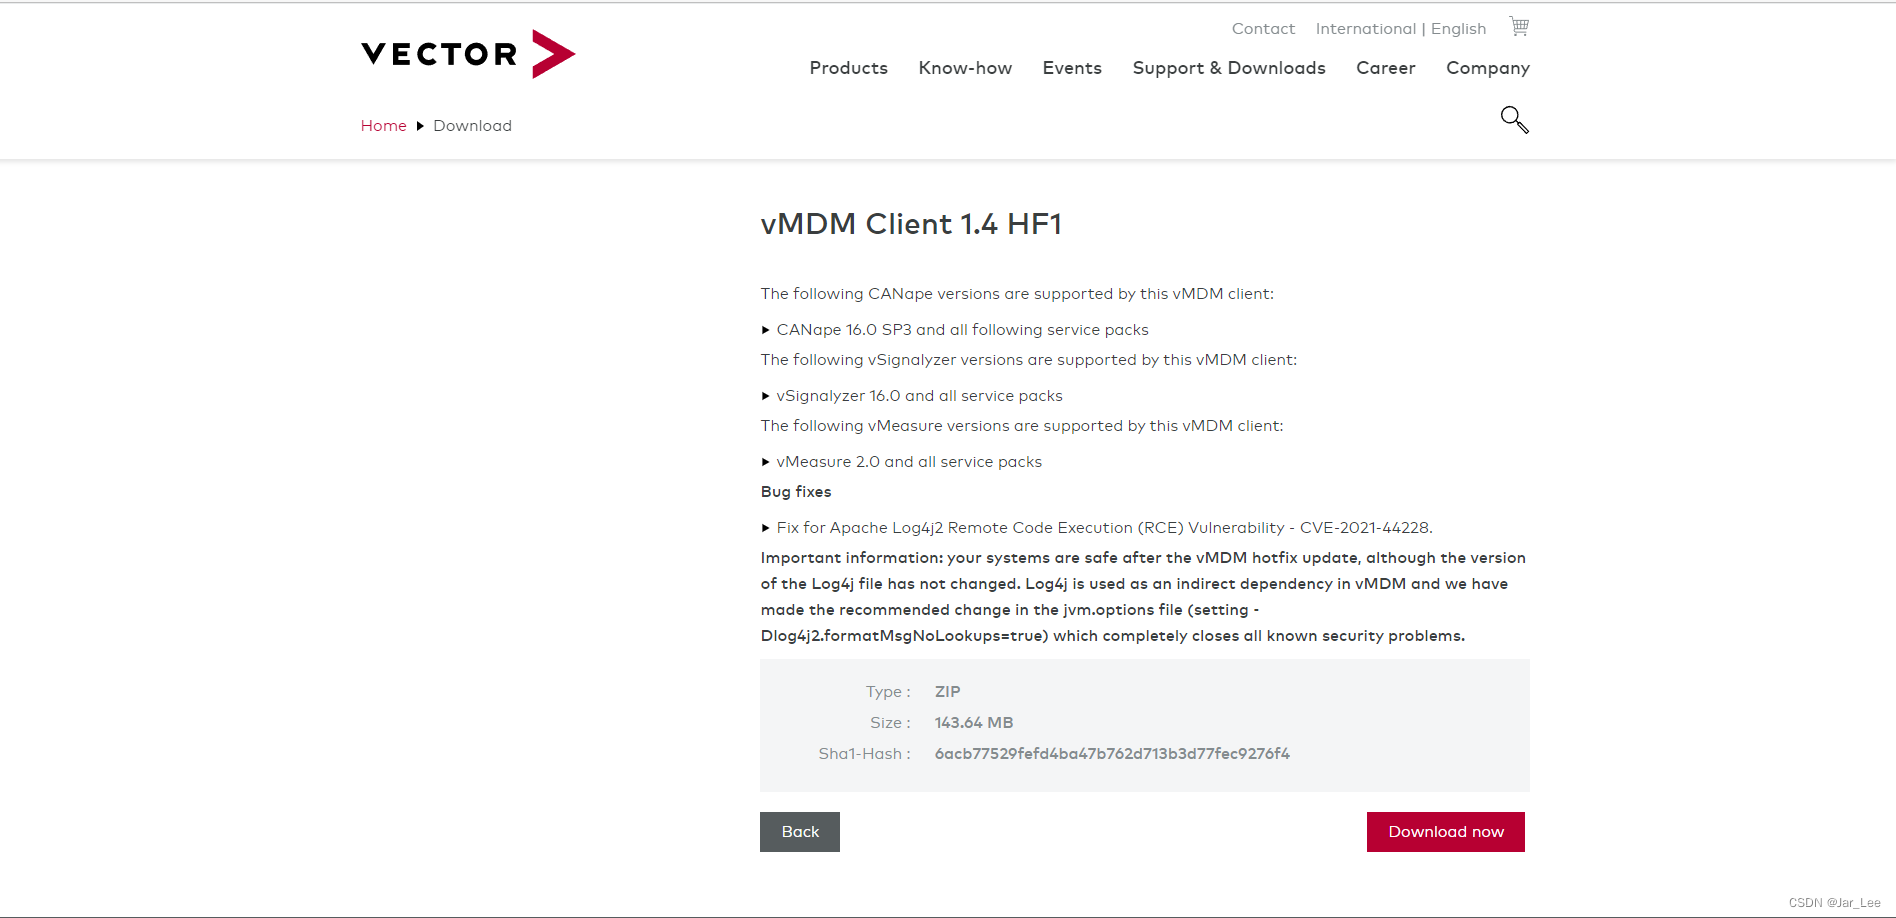Click the 'The following vMeasure versions' sentence
The width and height of the screenshot is (1896, 918).
[x=1022, y=426]
